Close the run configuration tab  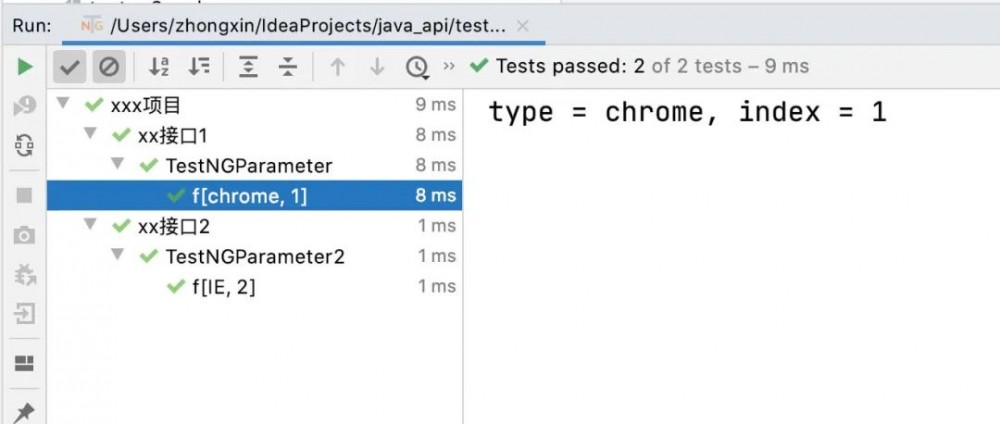[524, 25]
